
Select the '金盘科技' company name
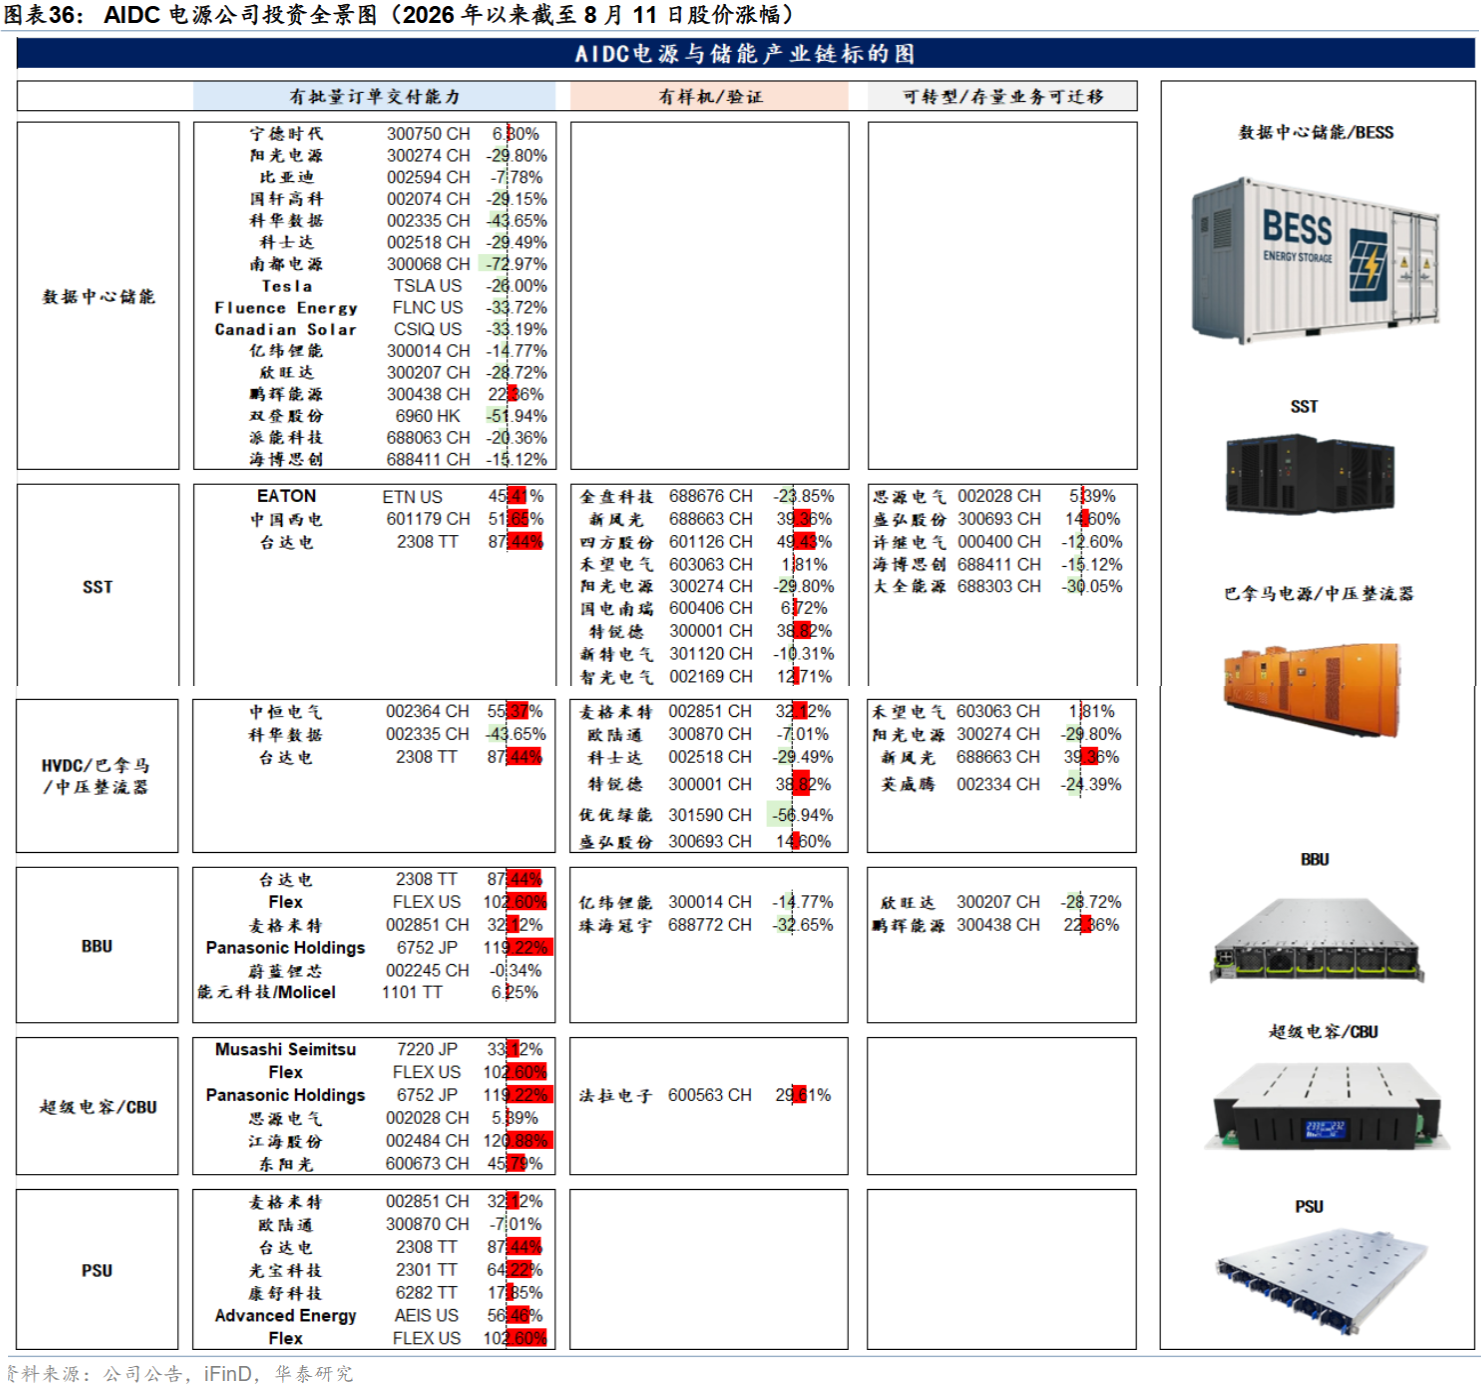617,497
